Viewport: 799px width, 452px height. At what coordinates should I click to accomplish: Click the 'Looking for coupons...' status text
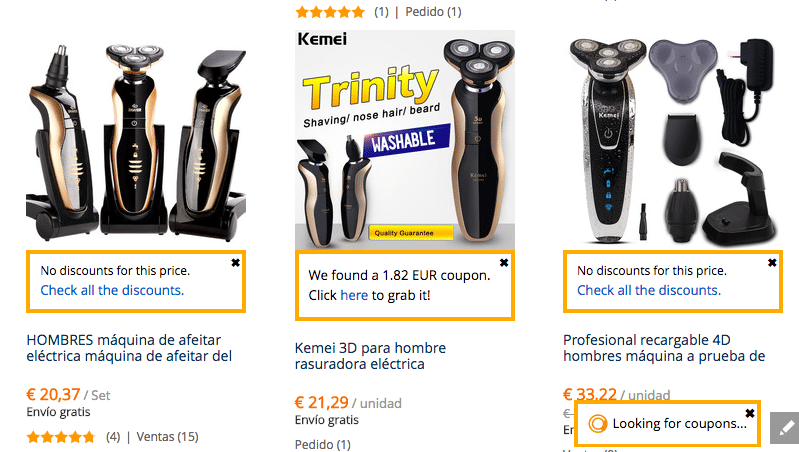(x=680, y=424)
